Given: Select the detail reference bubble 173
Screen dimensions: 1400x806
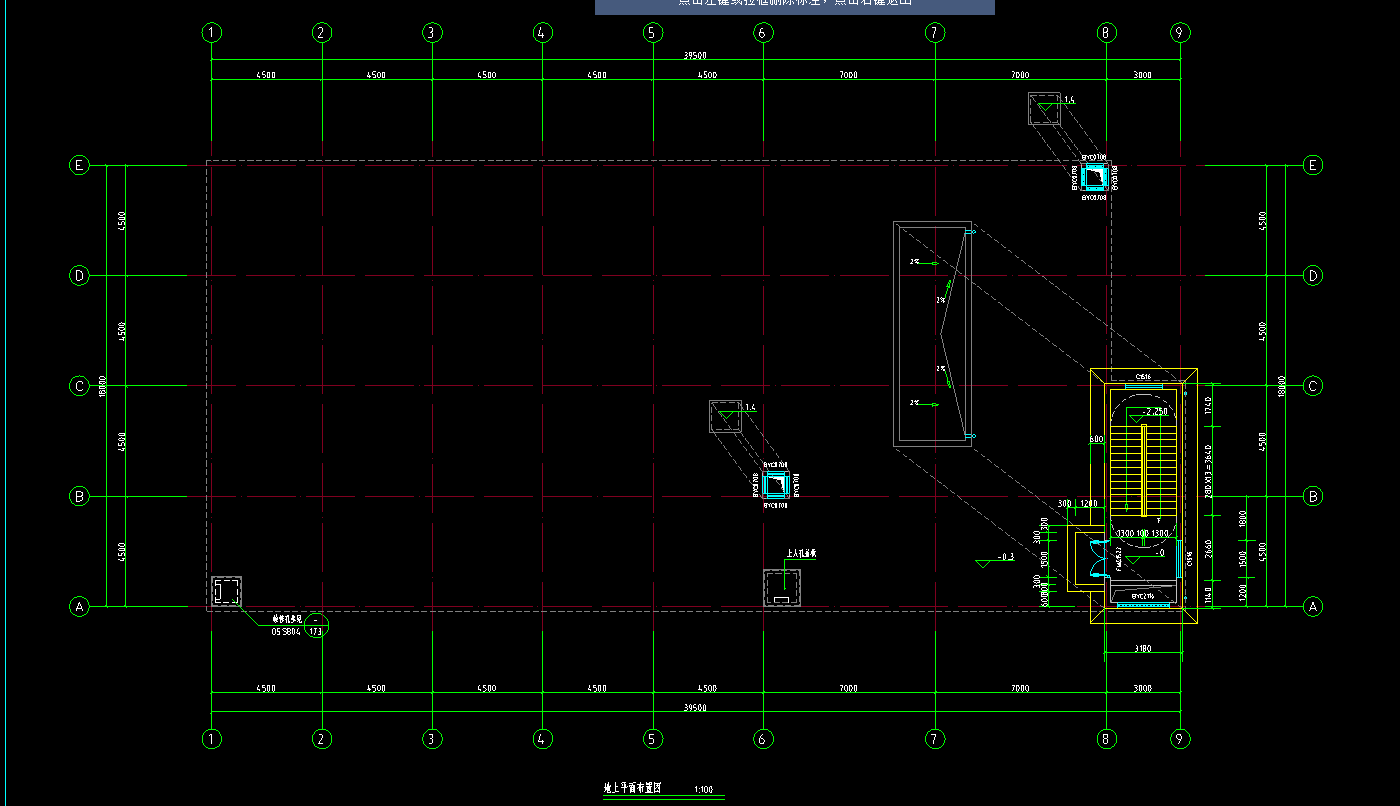Looking at the screenshot, I should point(317,626).
